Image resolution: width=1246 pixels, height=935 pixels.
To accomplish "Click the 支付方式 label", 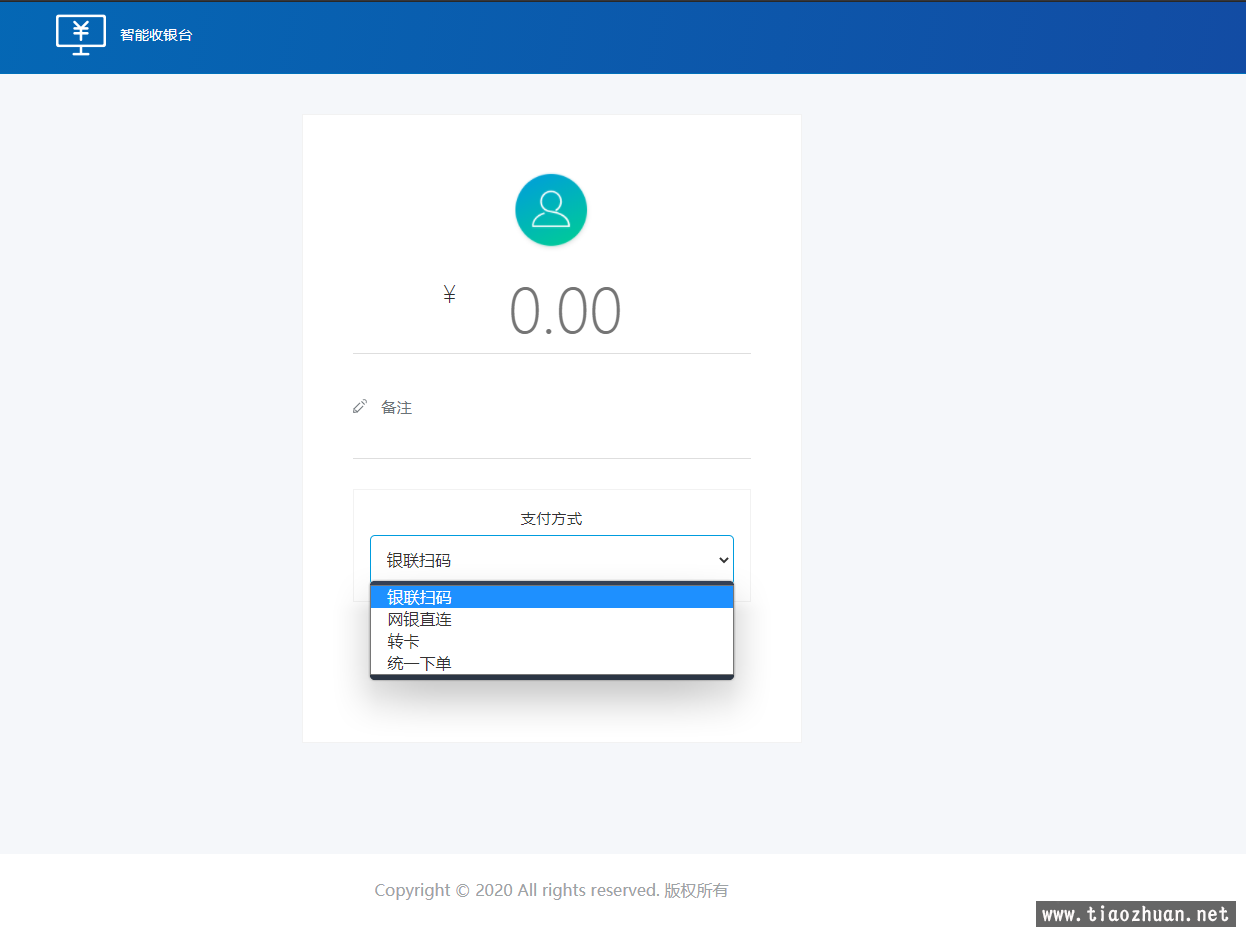I will pos(551,519).
